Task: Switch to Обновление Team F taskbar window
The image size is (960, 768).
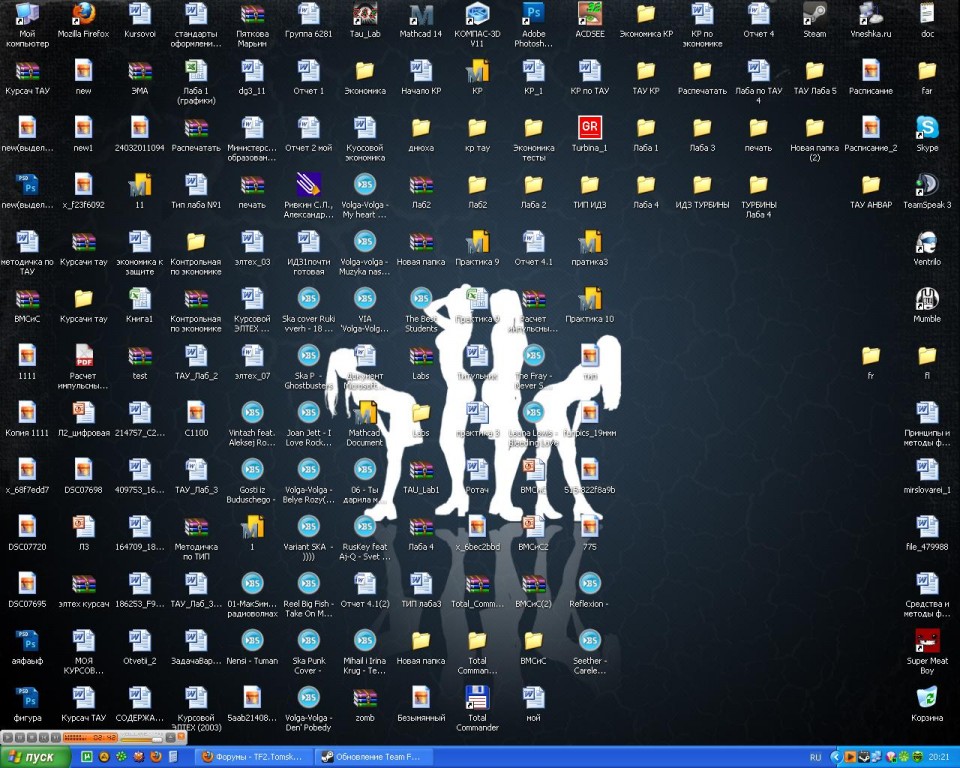Action: click(x=373, y=757)
